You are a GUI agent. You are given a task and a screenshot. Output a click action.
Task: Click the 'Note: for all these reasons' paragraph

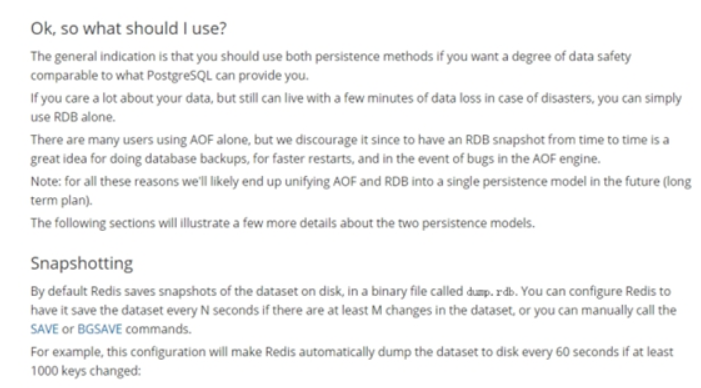pyautogui.click(x=360, y=191)
